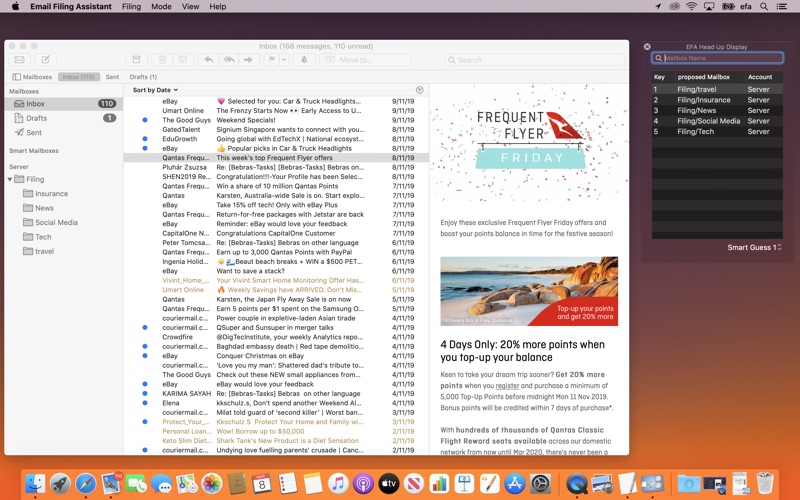Image resolution: width=800 pixels, height=500 pixels.
Task: Click the Forward arrow icon
Action: pos(248,60)
